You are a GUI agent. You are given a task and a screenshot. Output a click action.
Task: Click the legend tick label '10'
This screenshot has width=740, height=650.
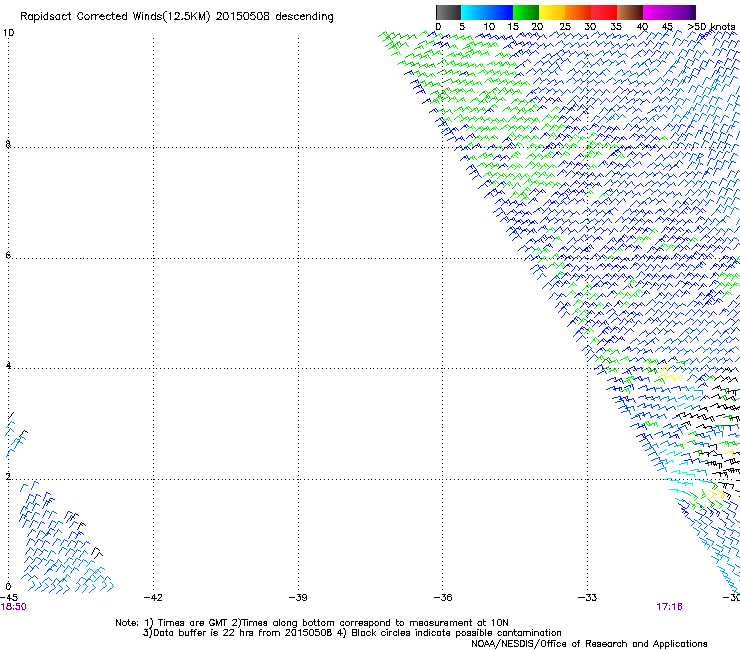pyautogui.click(x=489, y=27)
